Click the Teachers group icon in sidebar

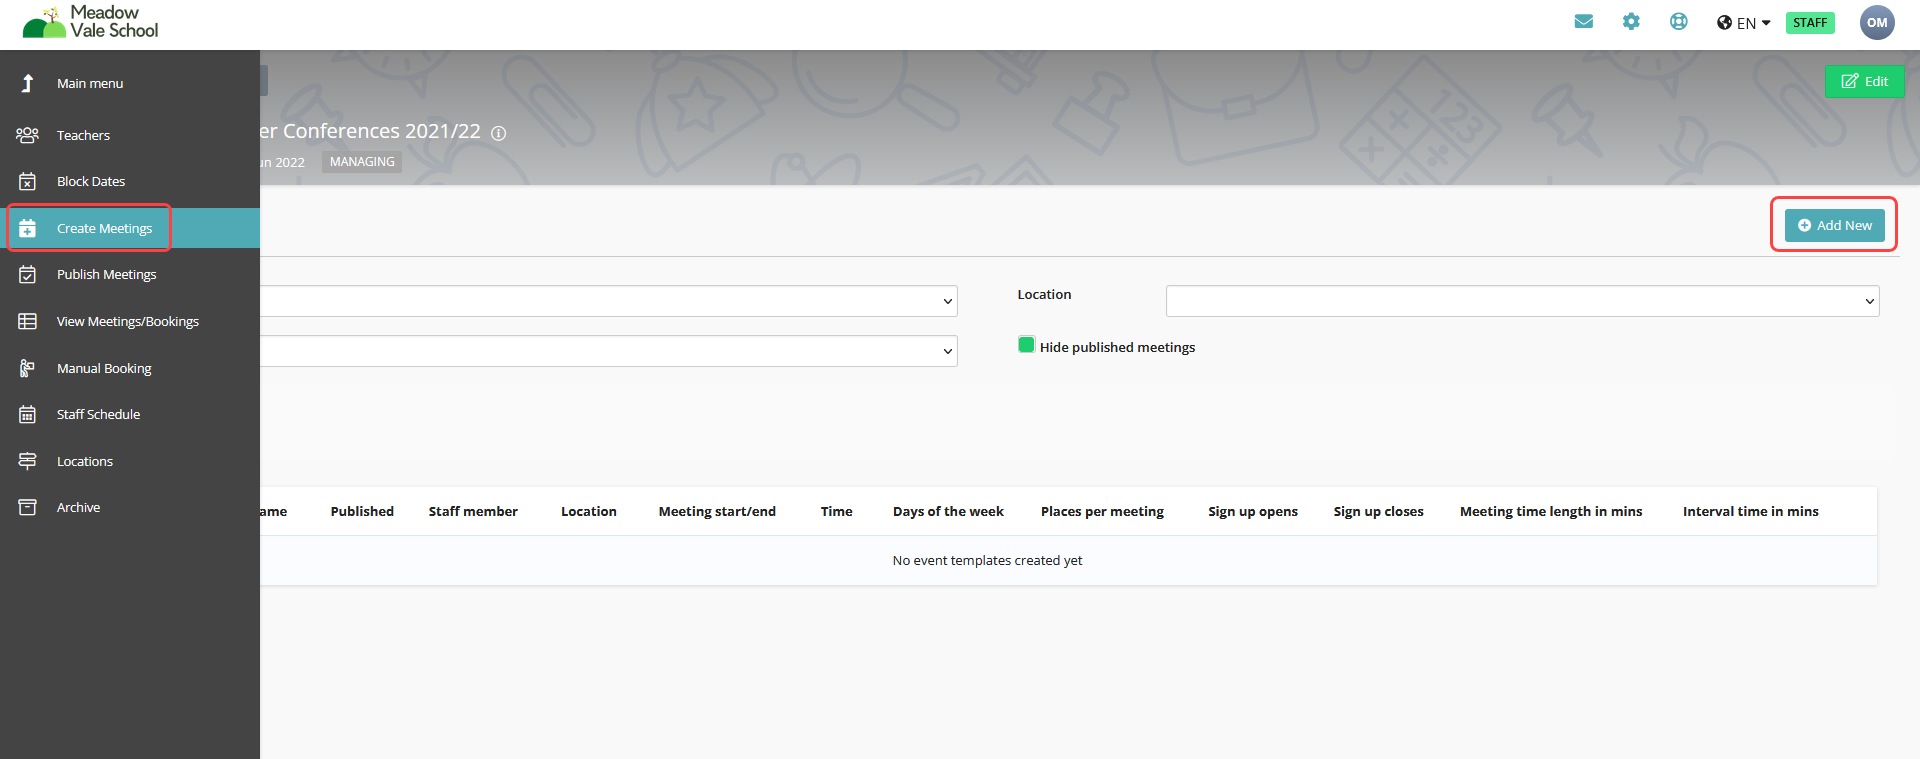tap(28, 135)
